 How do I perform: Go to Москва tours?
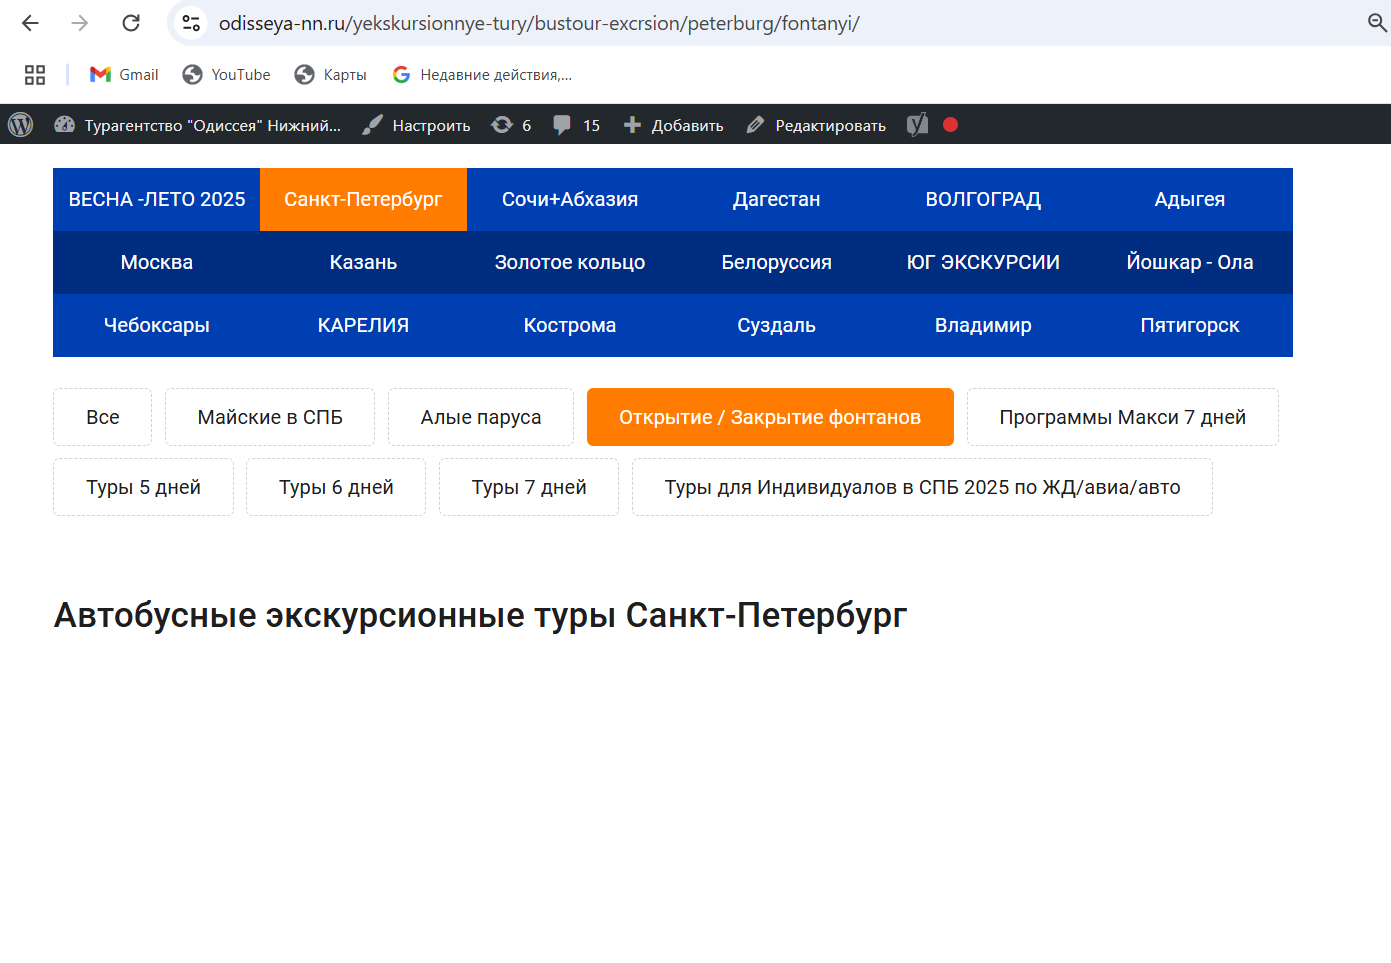(x=157, y=263)
